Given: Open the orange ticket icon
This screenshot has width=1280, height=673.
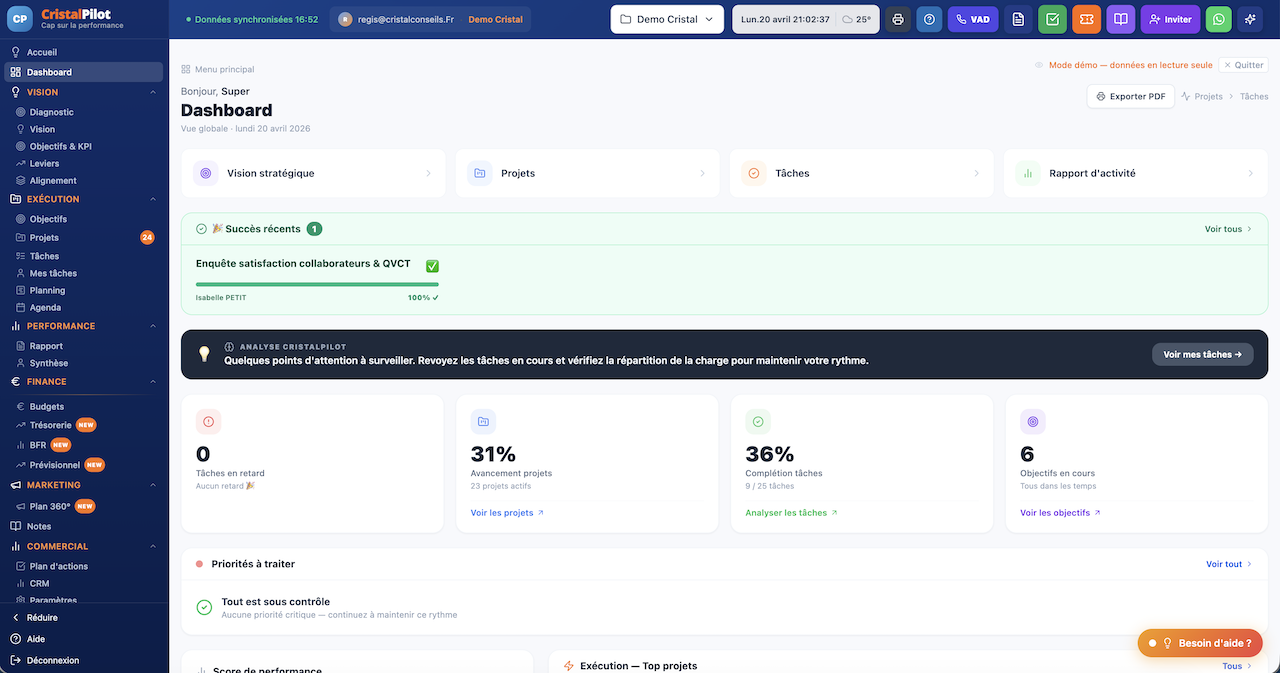Looking at the screenshot, I should tap(1086, 19).
